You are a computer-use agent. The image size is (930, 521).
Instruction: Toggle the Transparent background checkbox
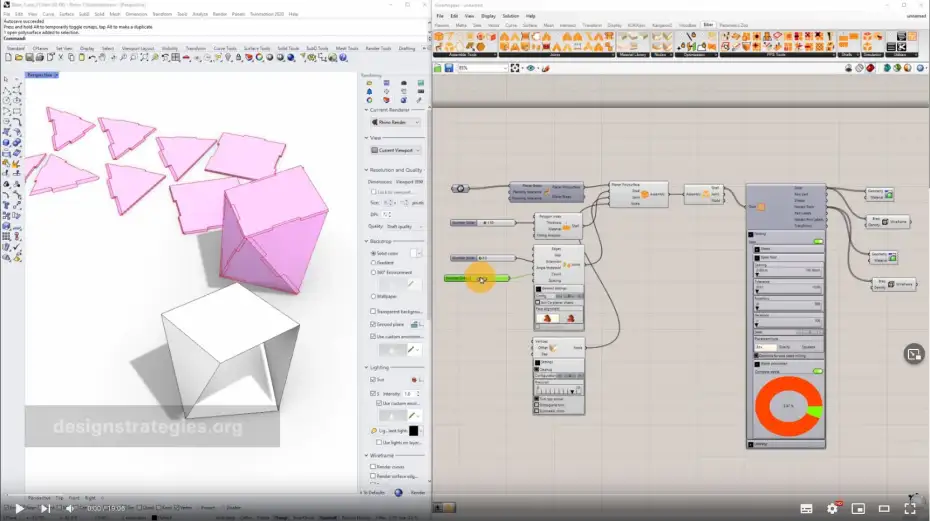tap(373, 311)
